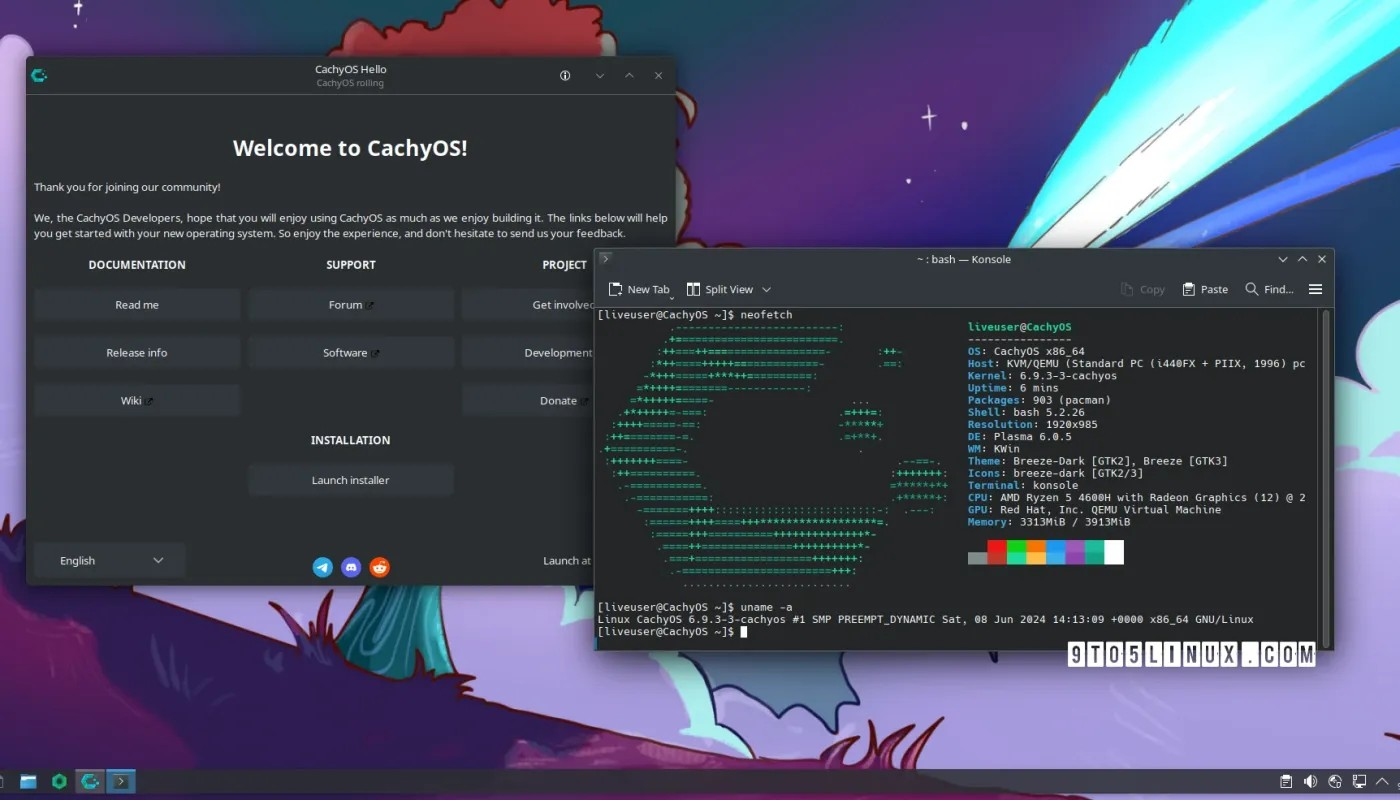Click Split View in Konsole toolbar

pos(720,289)
